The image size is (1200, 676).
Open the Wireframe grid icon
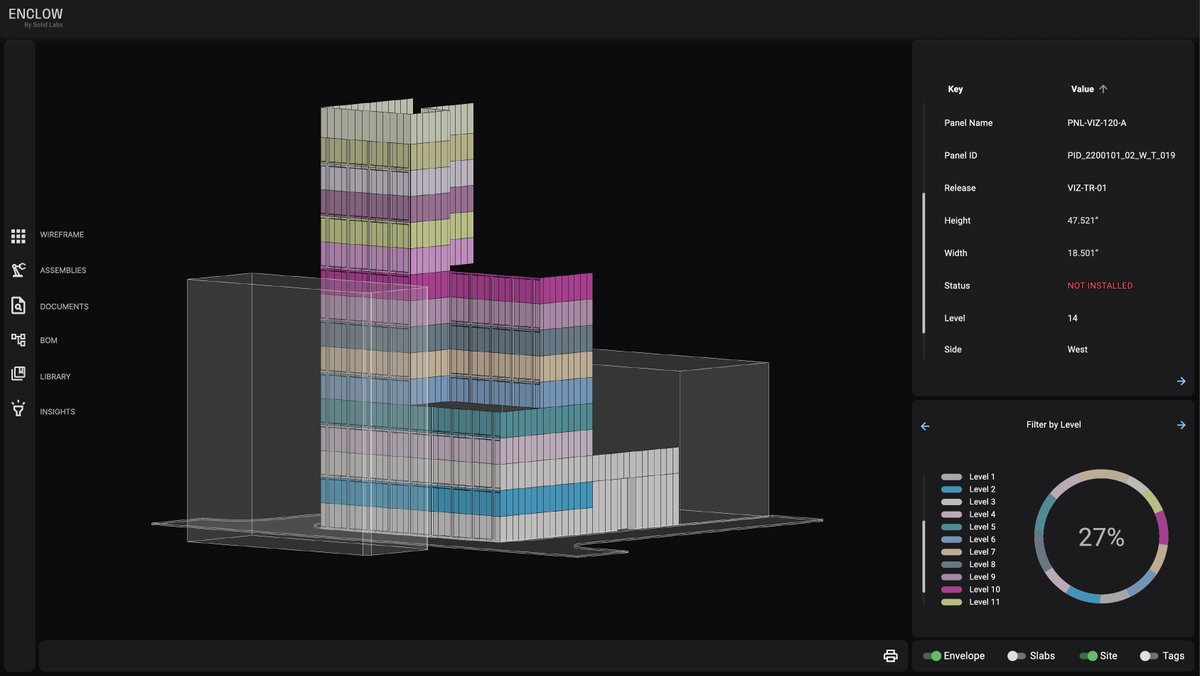click(18, 236)
